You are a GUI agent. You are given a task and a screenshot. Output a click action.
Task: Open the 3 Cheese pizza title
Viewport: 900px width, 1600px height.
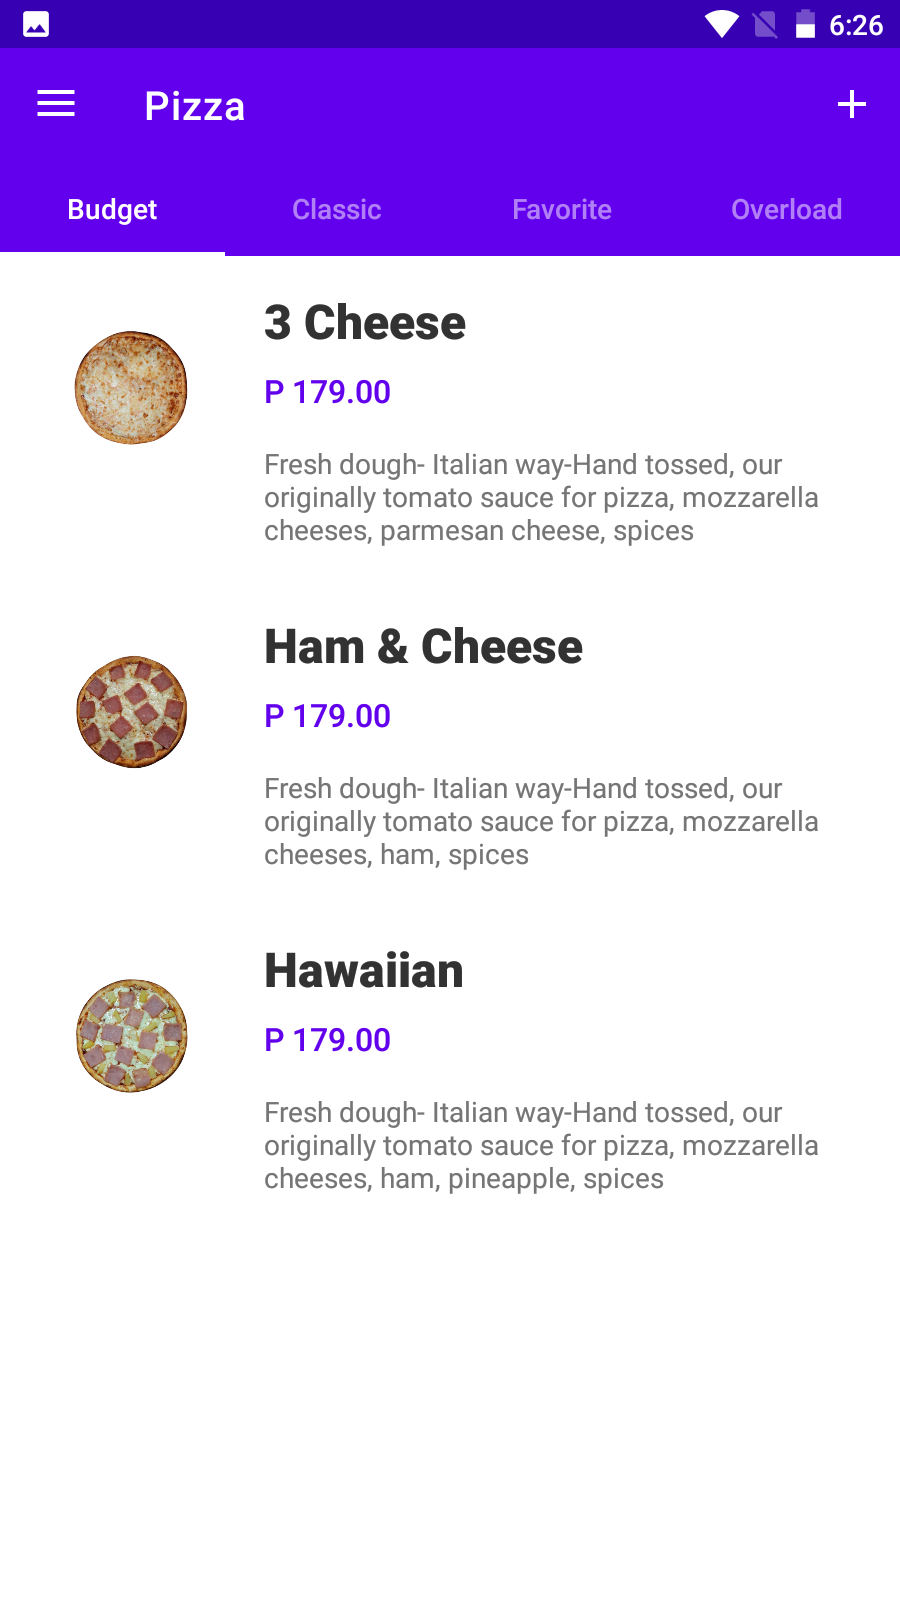pyautogui.click(x=365, y=323)
